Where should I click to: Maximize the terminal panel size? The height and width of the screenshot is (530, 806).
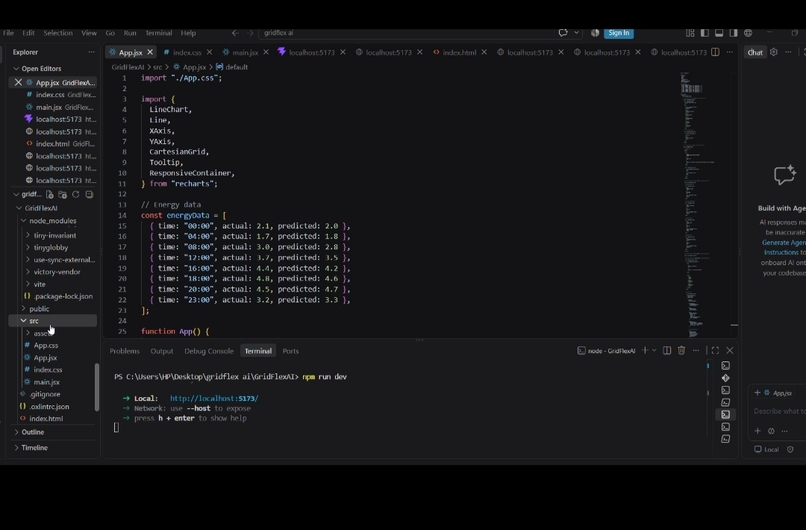pyautogui.click(x=715, y=351)
